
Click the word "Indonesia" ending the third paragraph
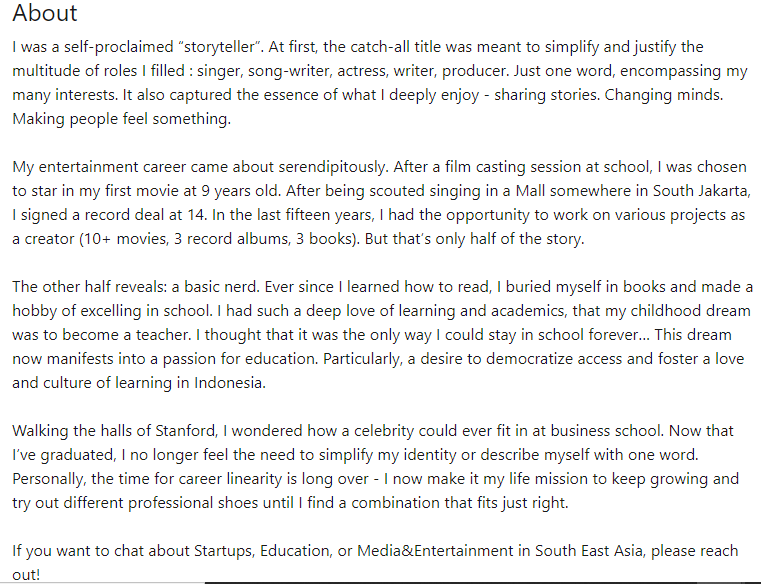pos(229,383)
